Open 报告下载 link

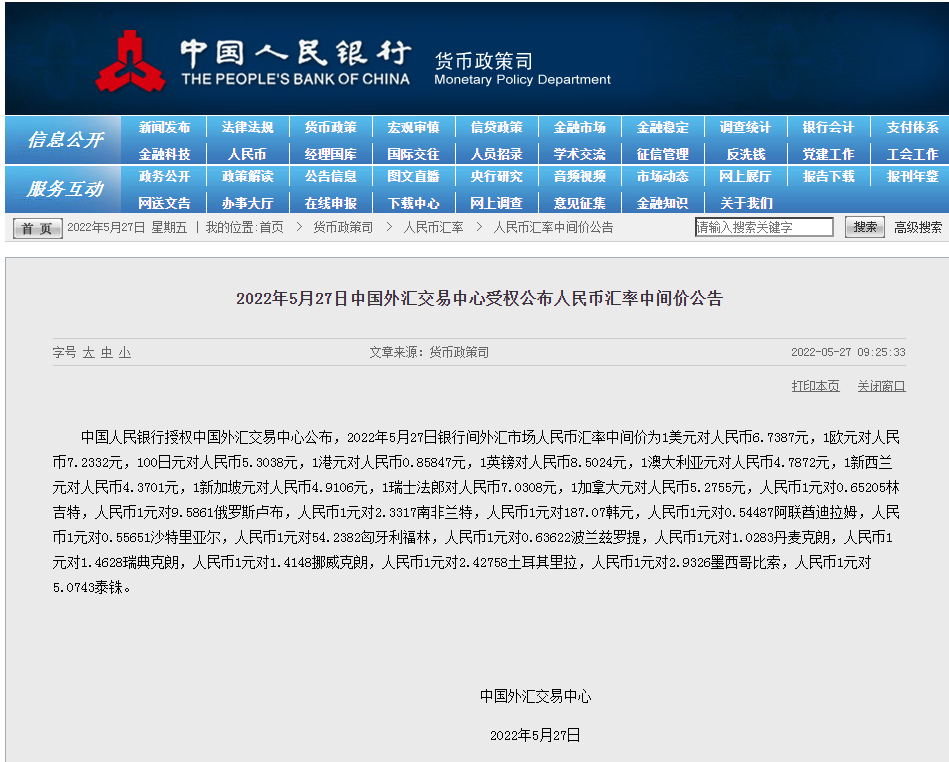tap(828, 177)
